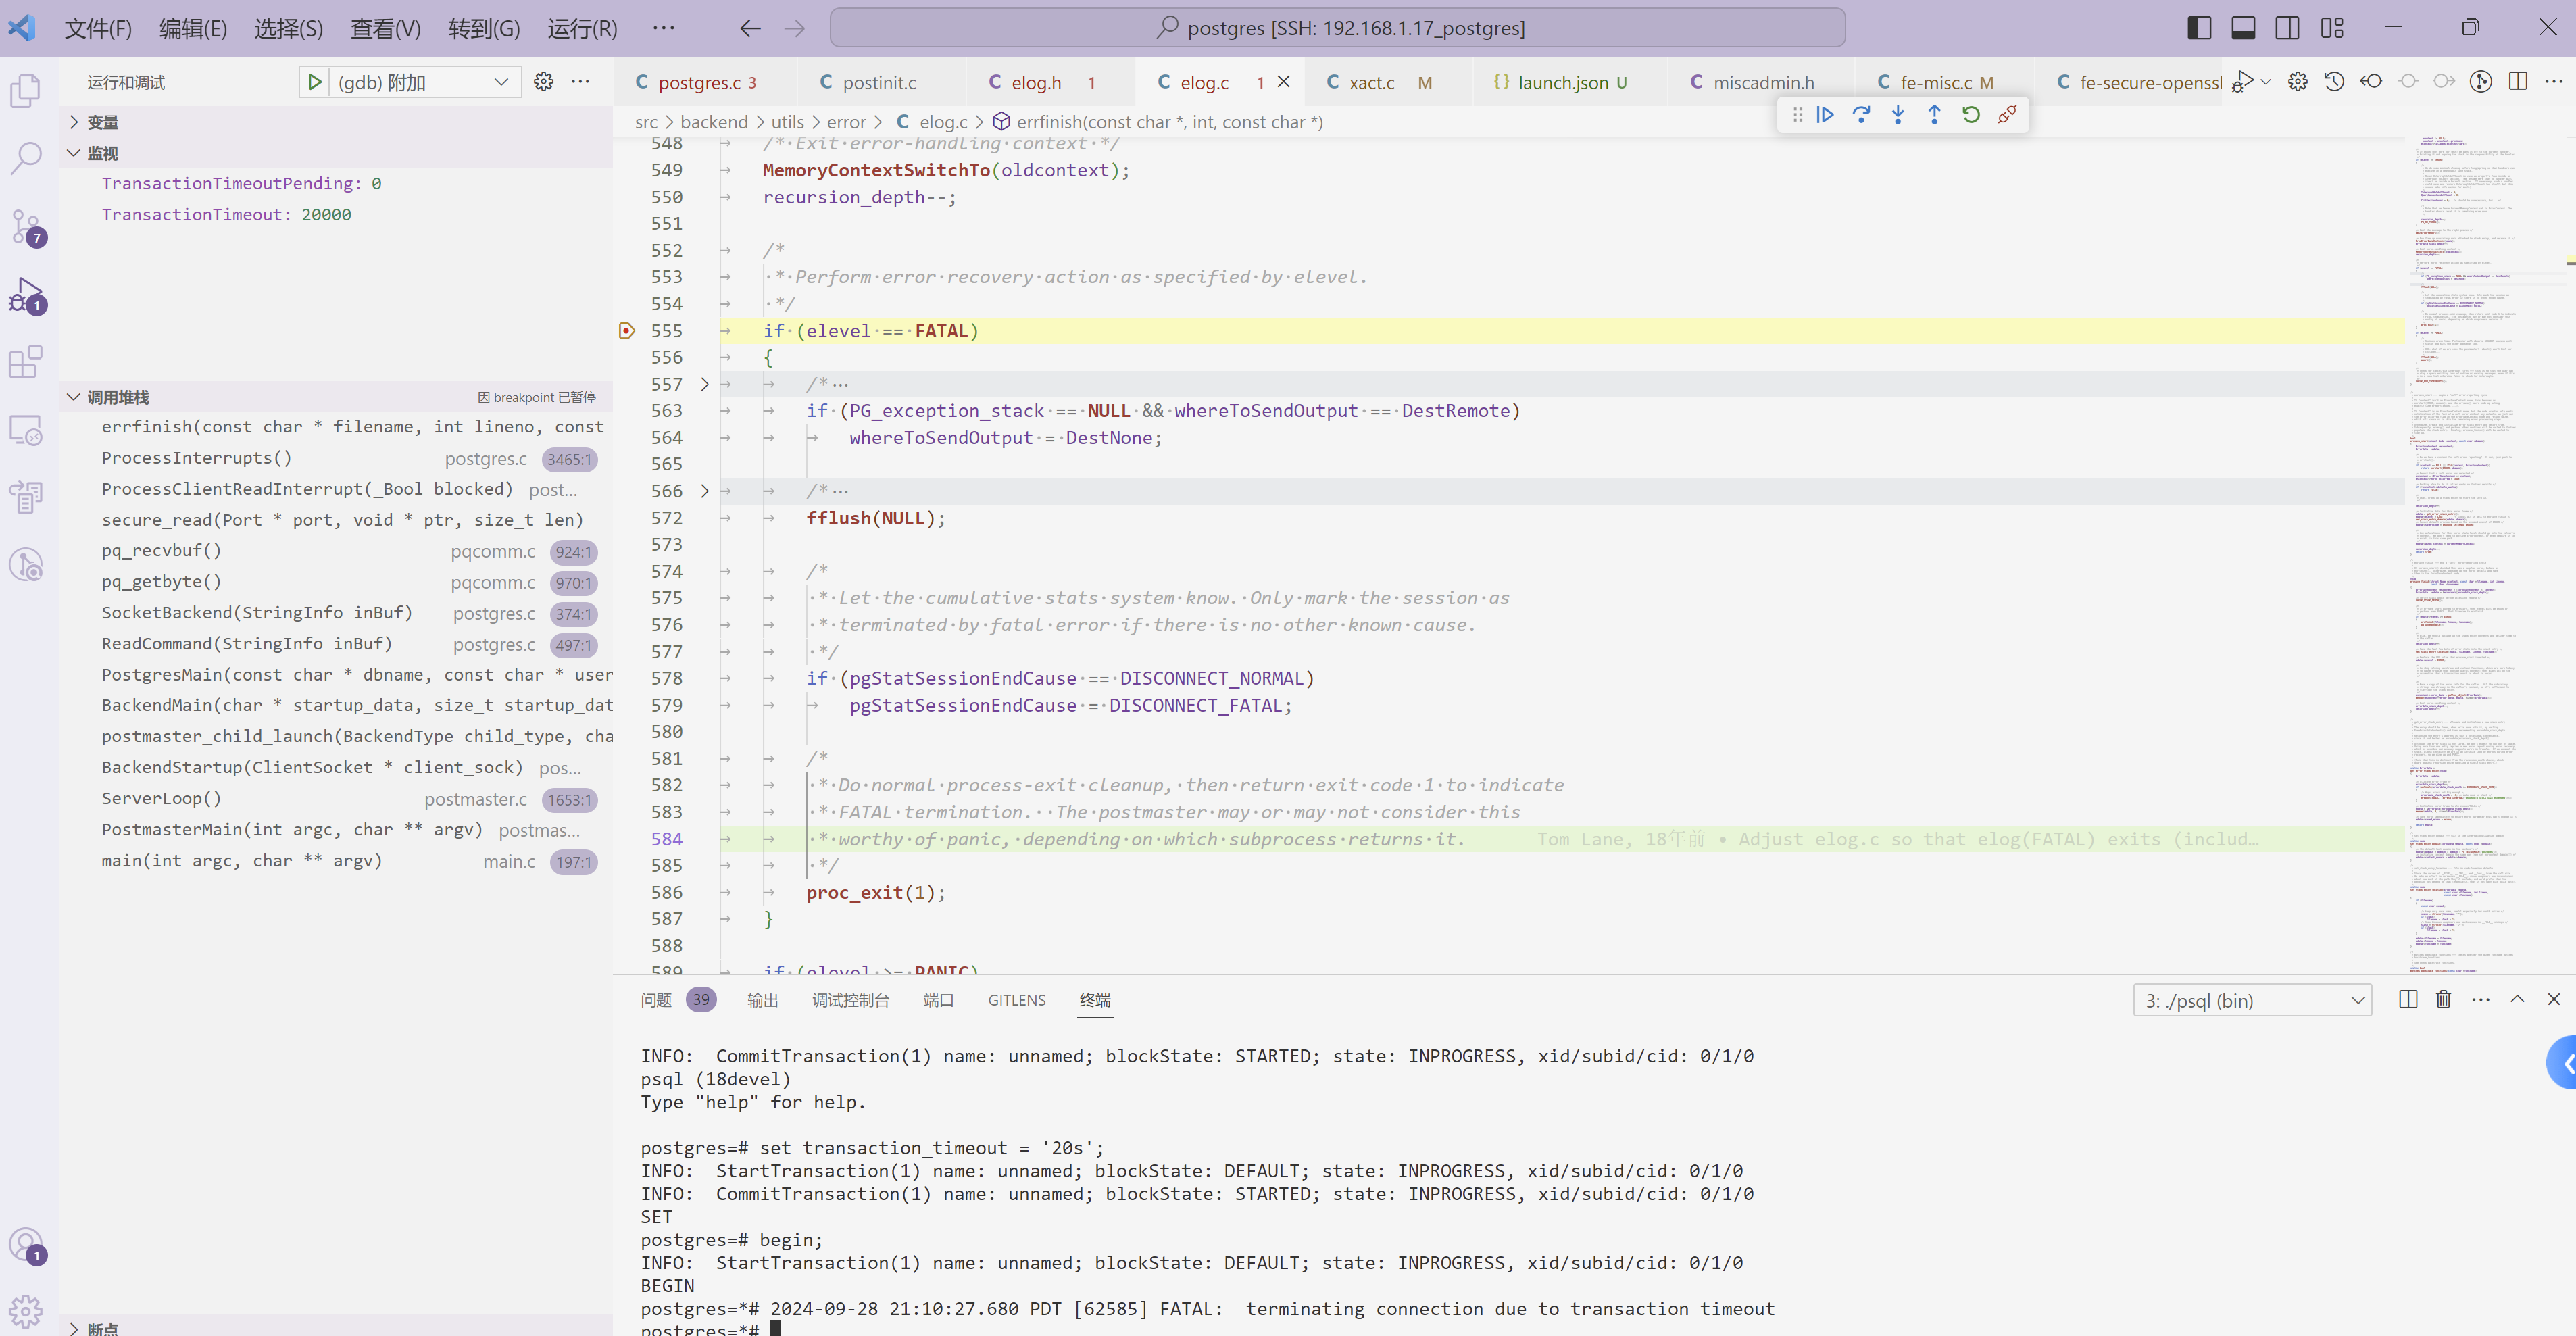Switch to the xact.c editor tab
The image size is (2576, 1336).
point(1371,83)
